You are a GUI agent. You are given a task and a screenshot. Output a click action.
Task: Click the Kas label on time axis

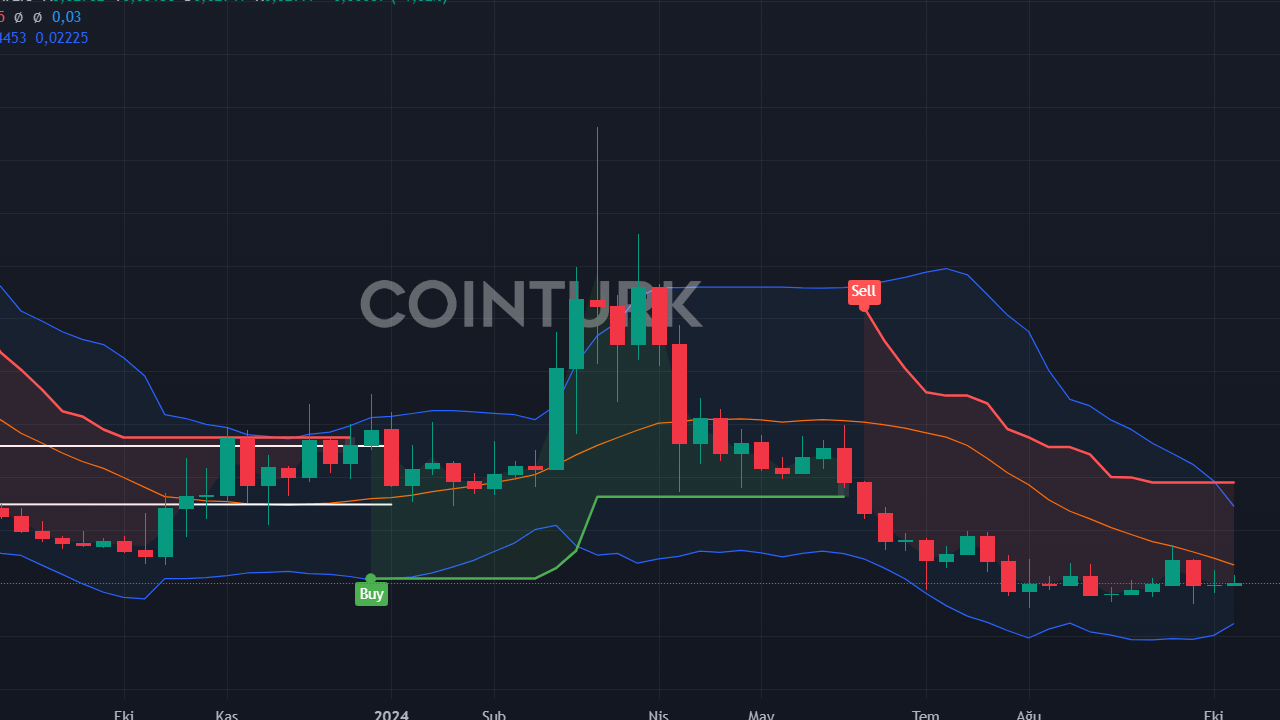tap(227, 714)
